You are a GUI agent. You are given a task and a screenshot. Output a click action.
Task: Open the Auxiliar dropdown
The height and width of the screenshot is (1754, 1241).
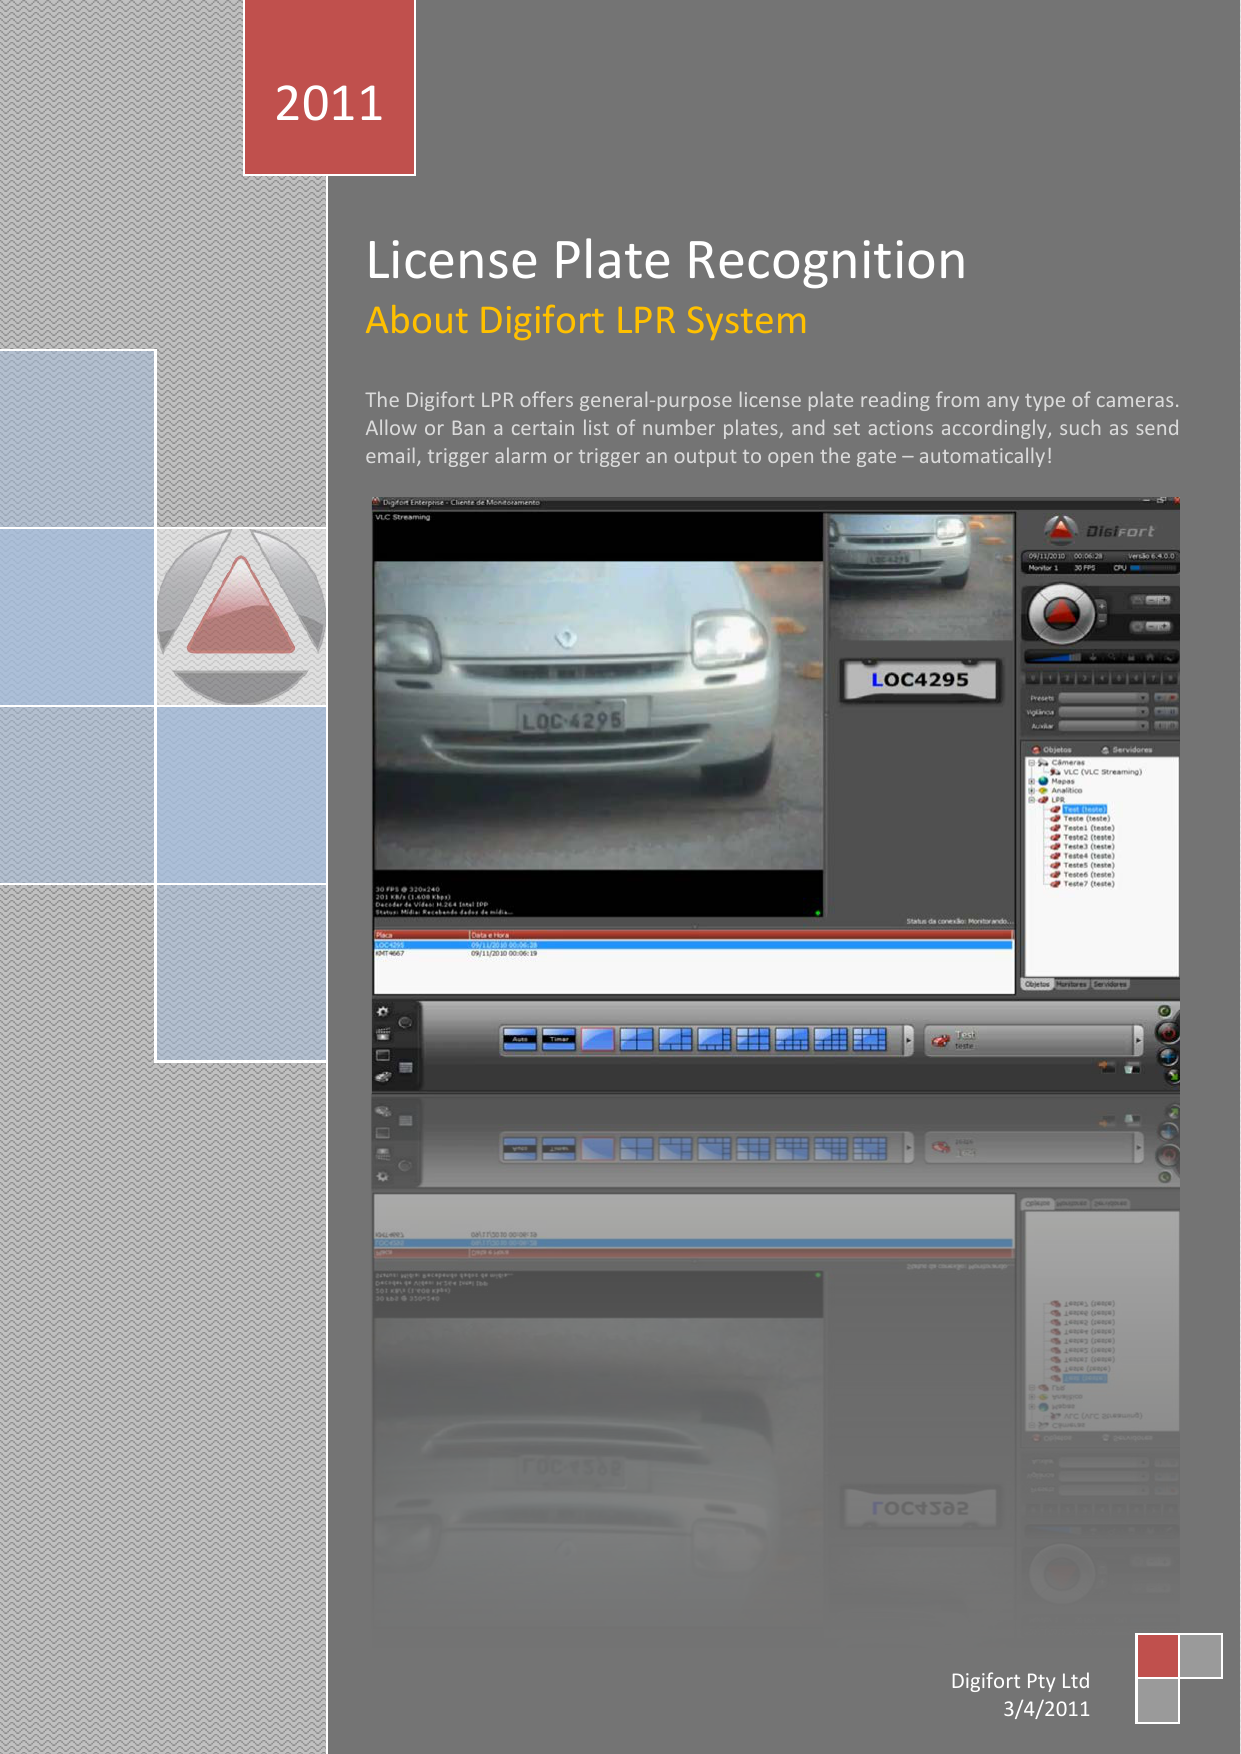1104,726
